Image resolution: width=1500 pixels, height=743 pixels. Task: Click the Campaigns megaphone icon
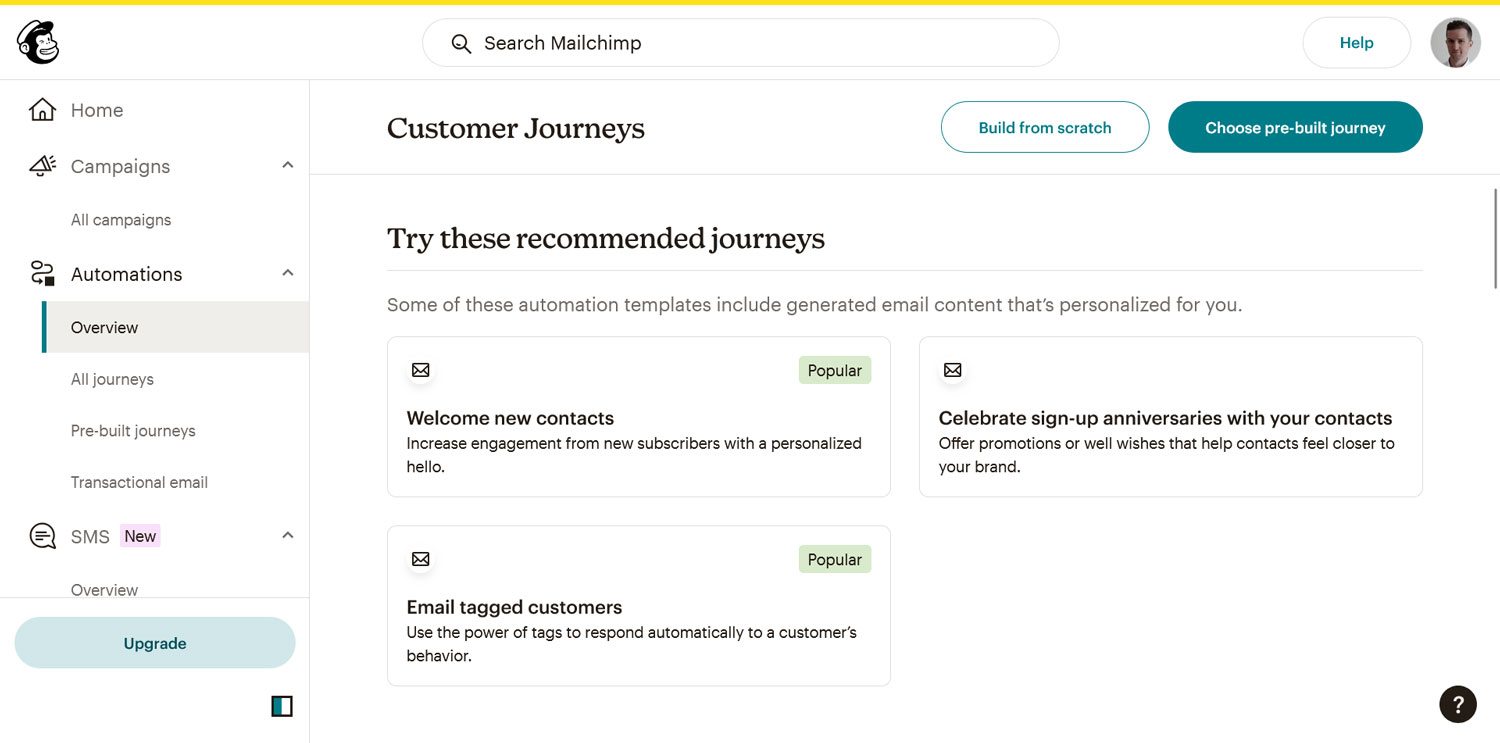[42, 166]
